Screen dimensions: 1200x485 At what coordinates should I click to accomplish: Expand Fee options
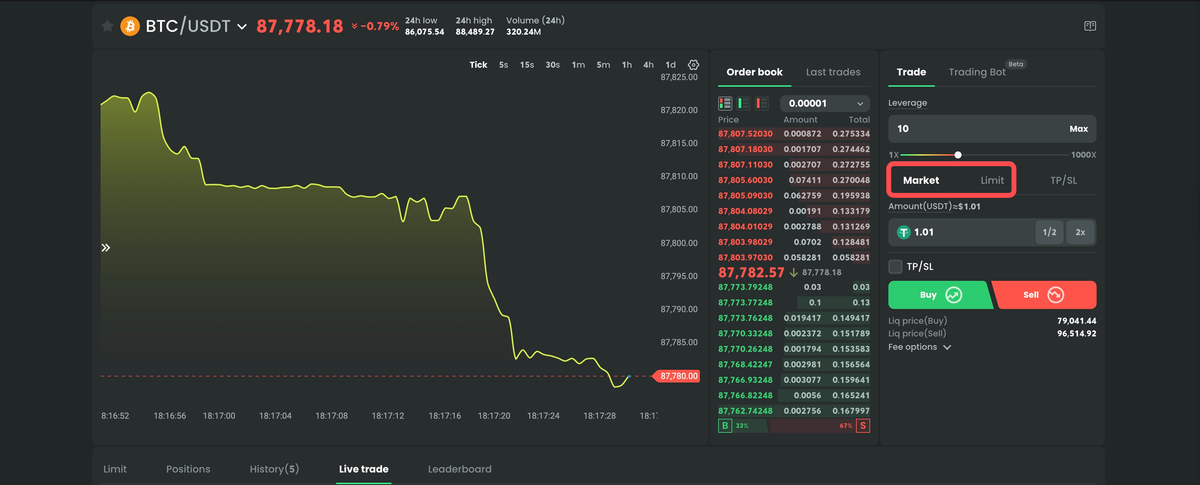coord(919,347)
